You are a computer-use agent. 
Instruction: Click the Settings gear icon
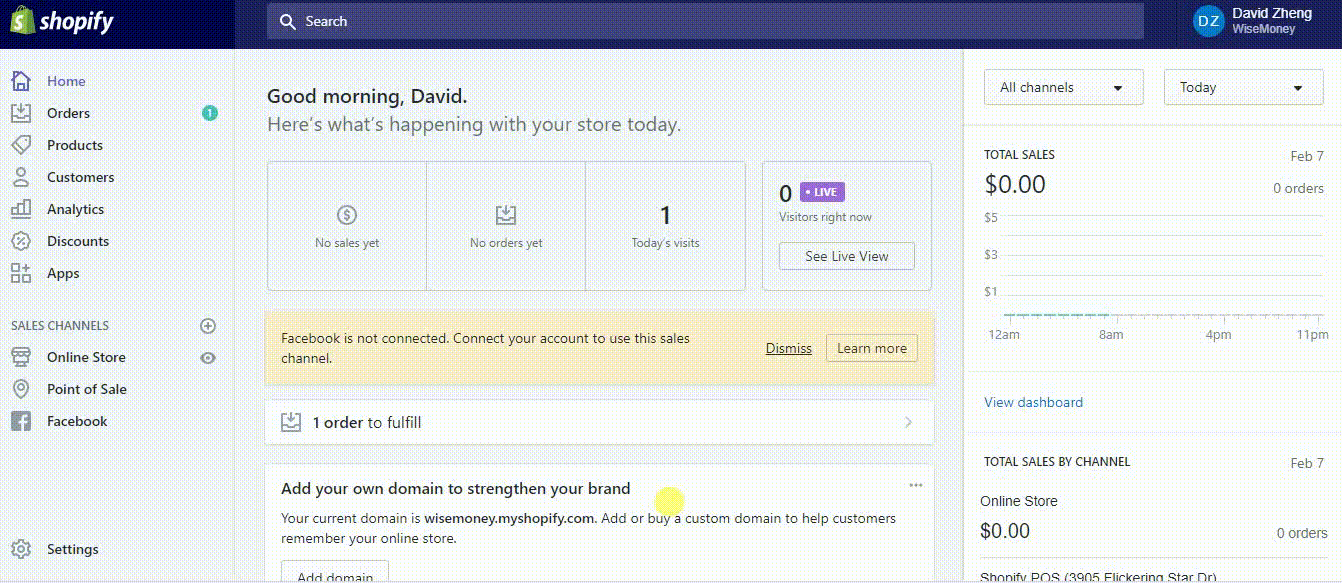pyautogui.click(x=20, y=549)
